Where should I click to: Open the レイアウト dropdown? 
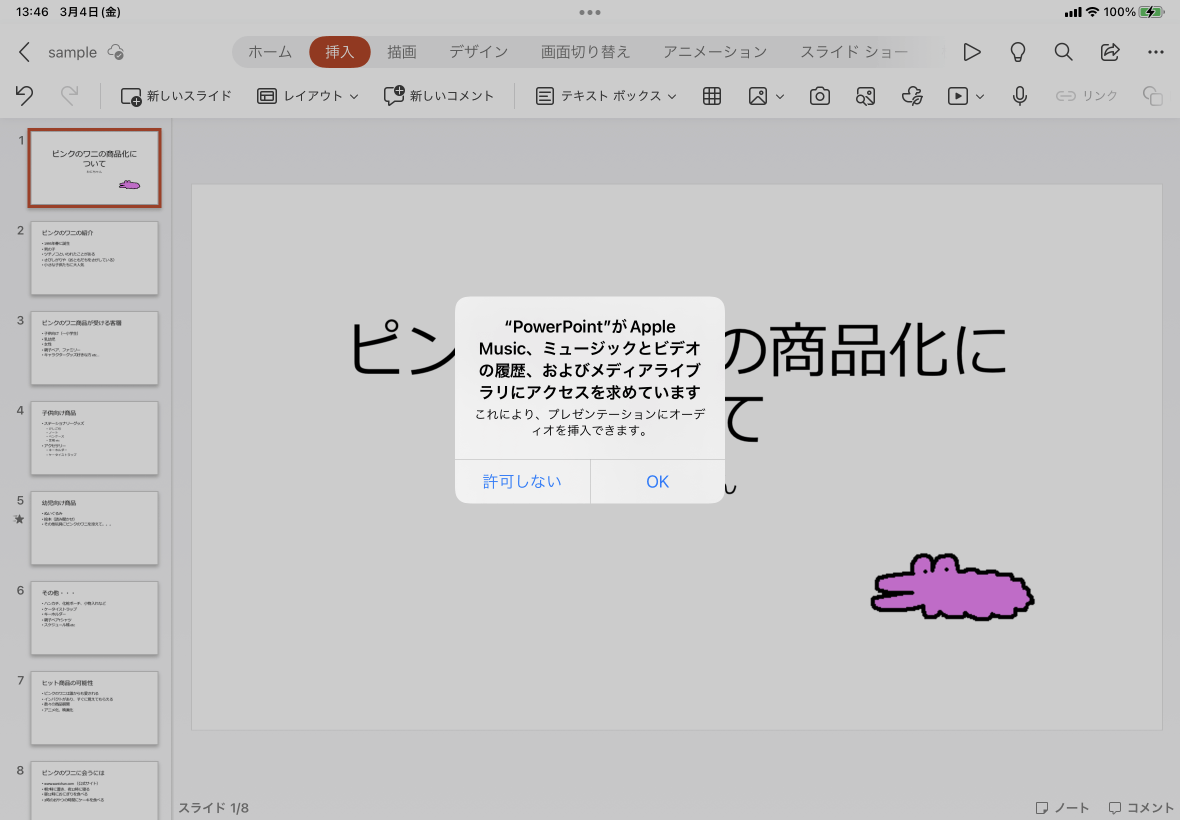click(x=307, y=95)
